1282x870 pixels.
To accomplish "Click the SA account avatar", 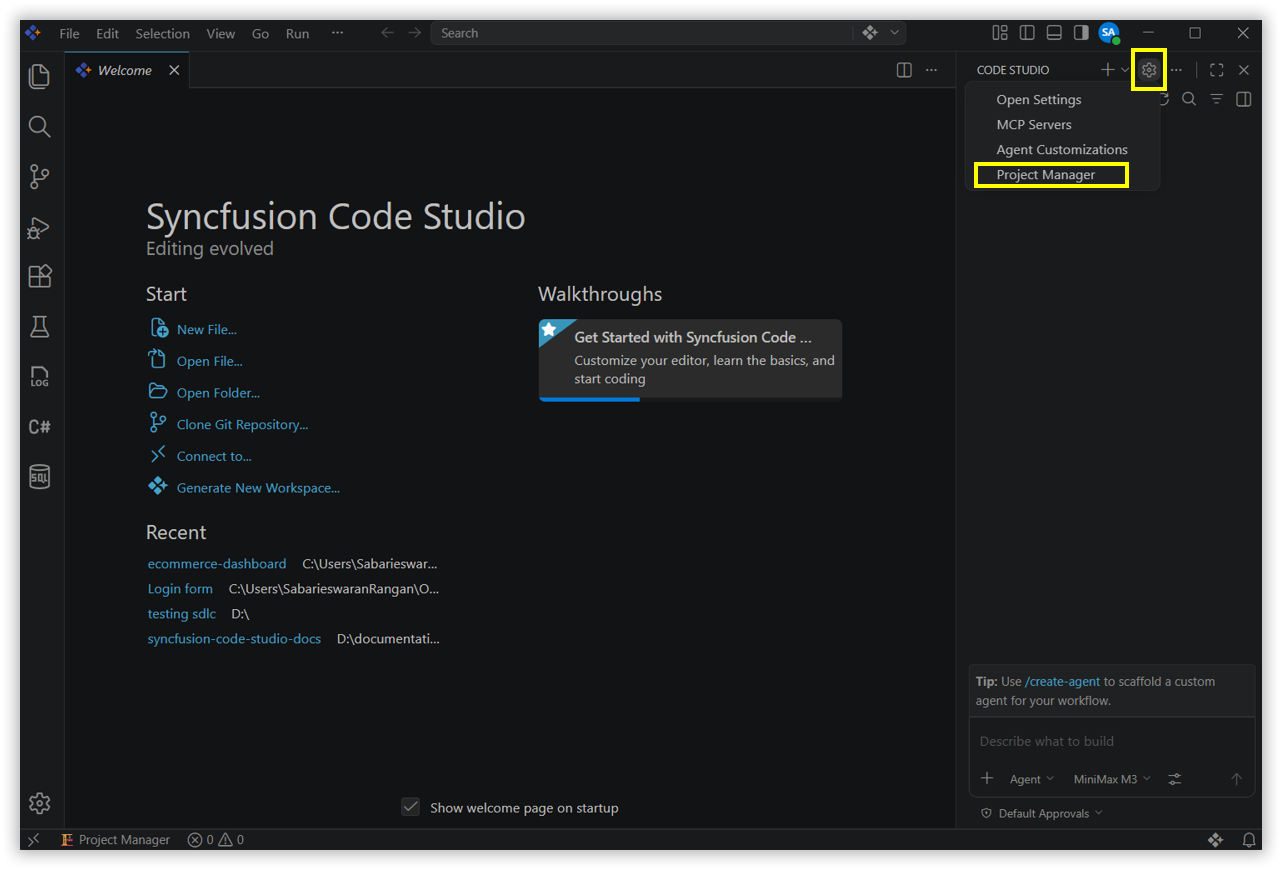I will [x=1108, y=33].
